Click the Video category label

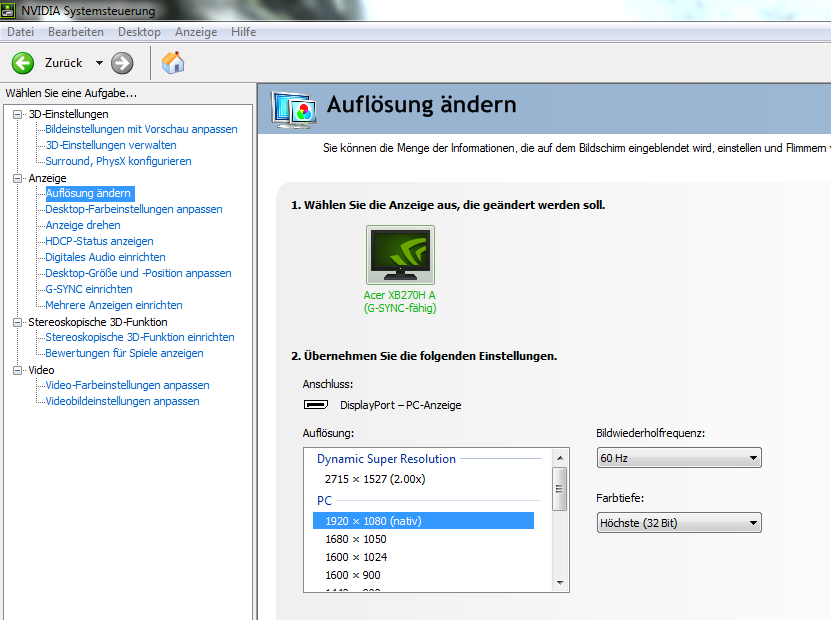(41, 370)
